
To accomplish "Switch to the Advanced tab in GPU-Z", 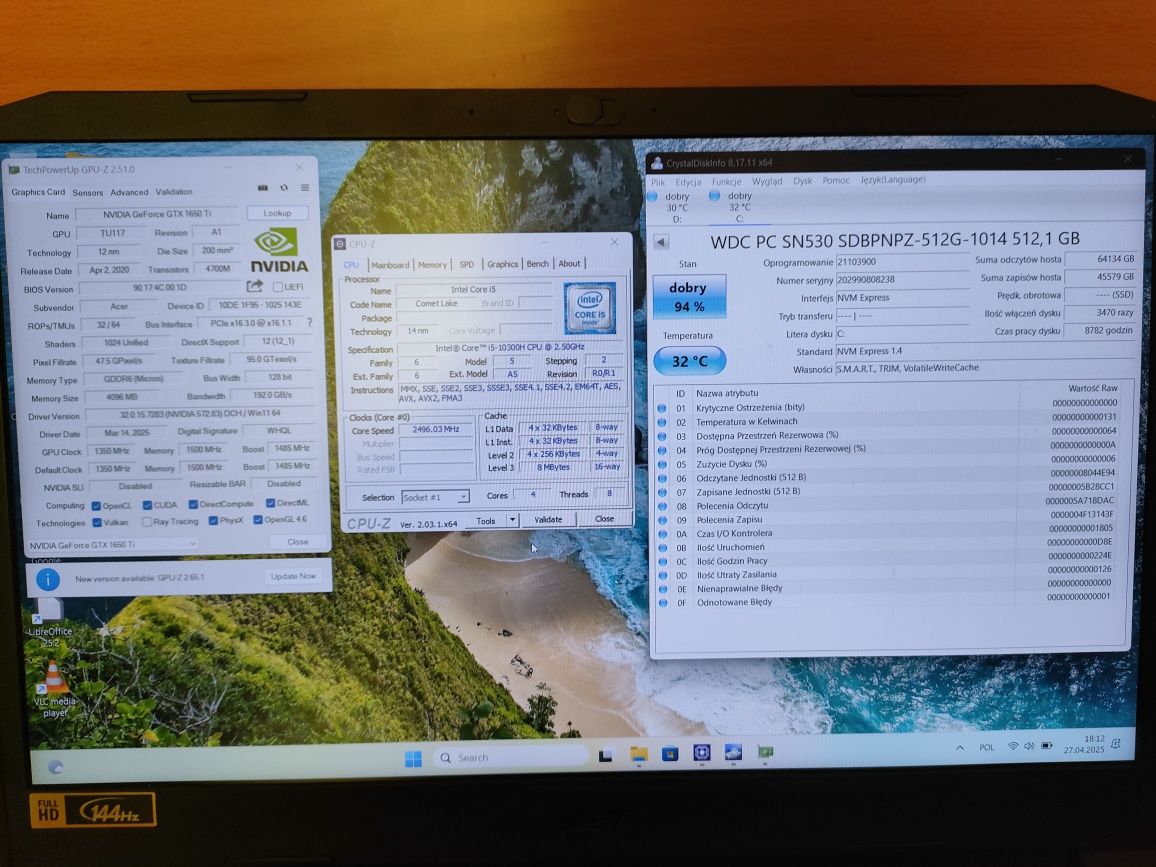I will tap(129, 192).
